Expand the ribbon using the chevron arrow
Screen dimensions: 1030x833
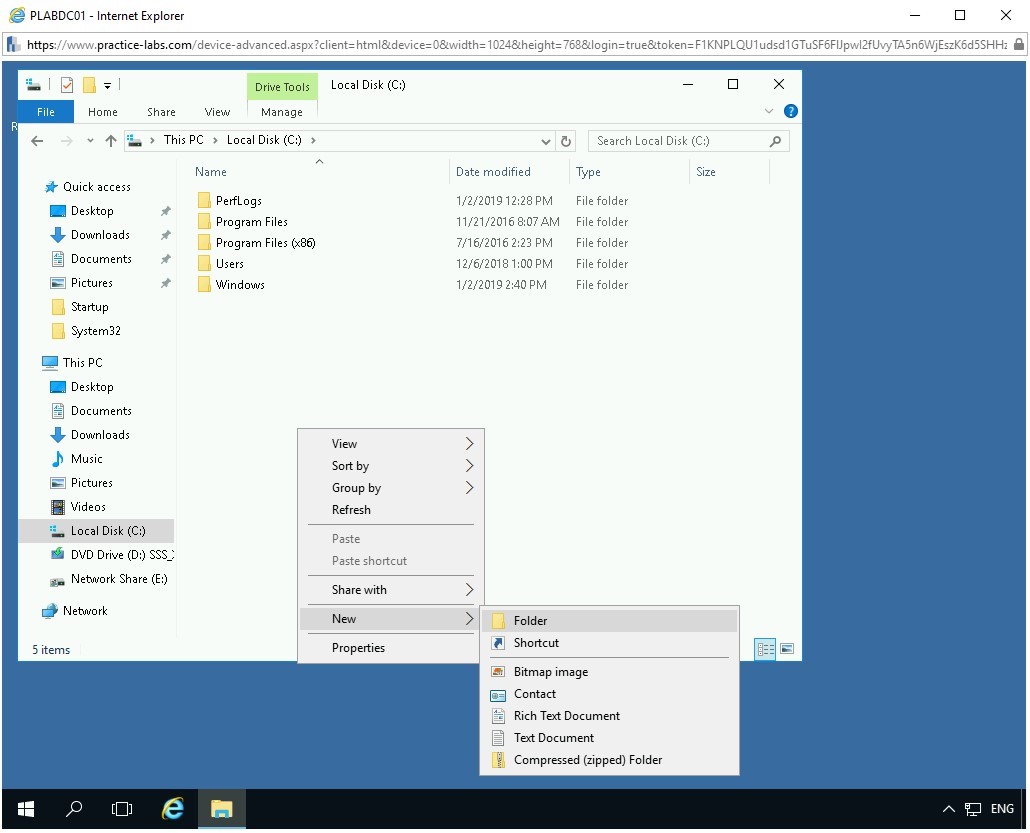click(769, 111)
